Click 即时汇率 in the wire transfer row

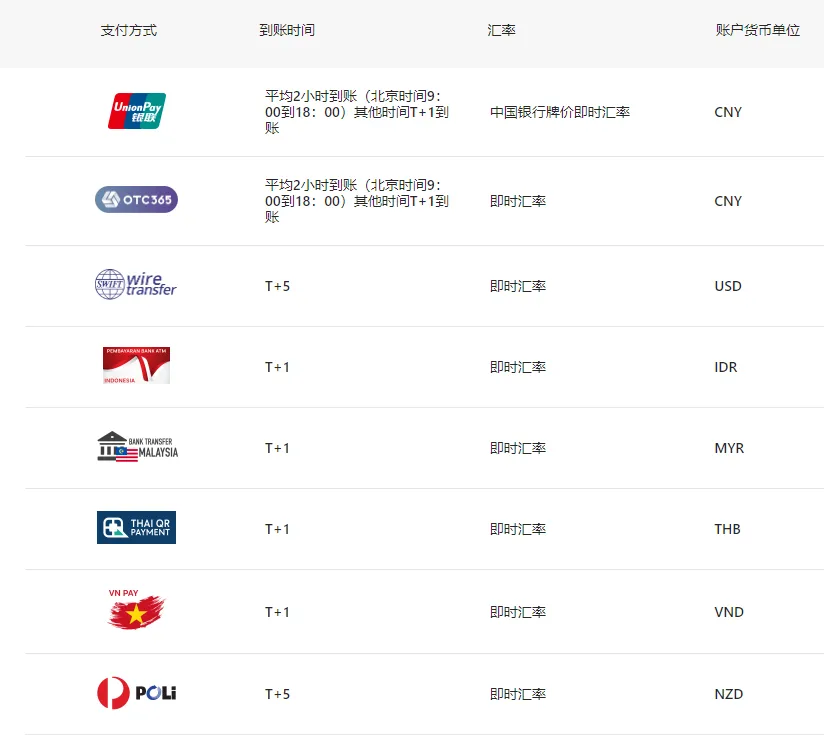tap(518, 286)
